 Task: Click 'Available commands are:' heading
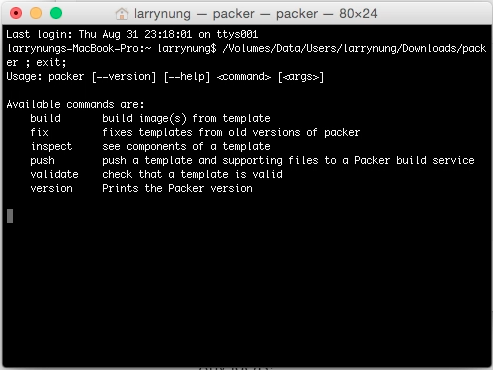tap(75, 104)
